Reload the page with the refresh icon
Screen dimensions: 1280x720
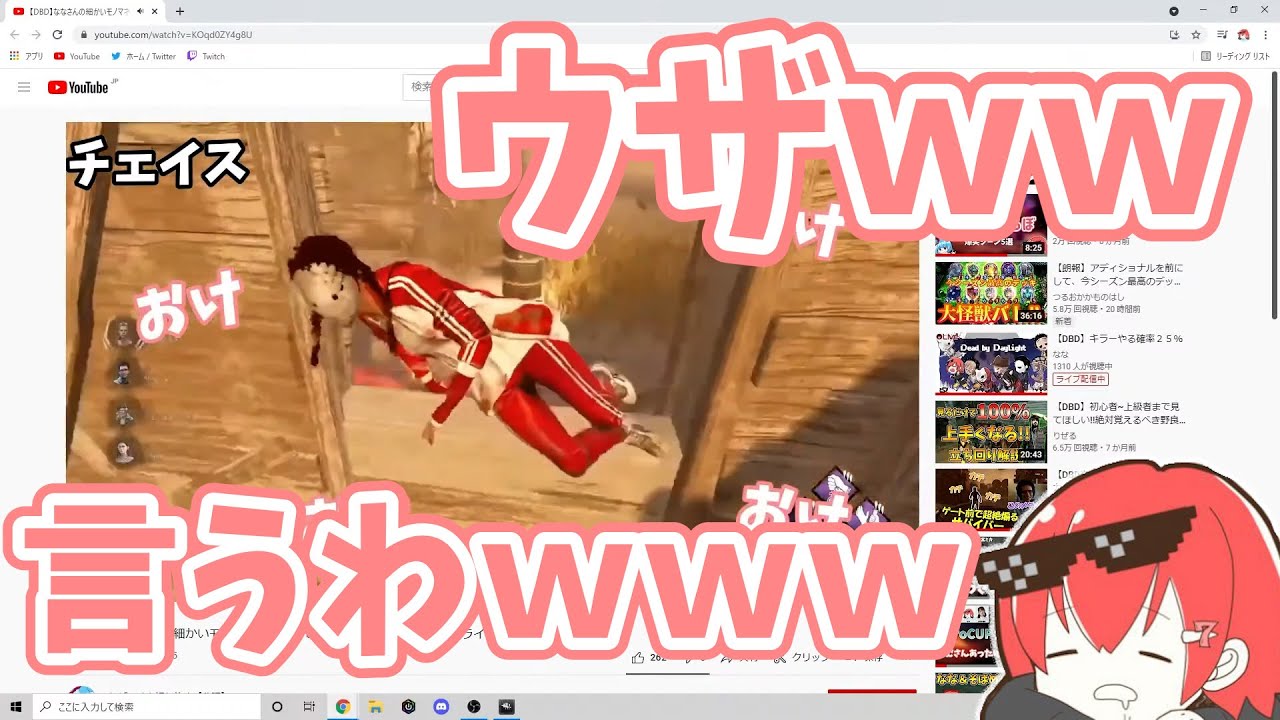pyautogui.click(x=57, y=34)
